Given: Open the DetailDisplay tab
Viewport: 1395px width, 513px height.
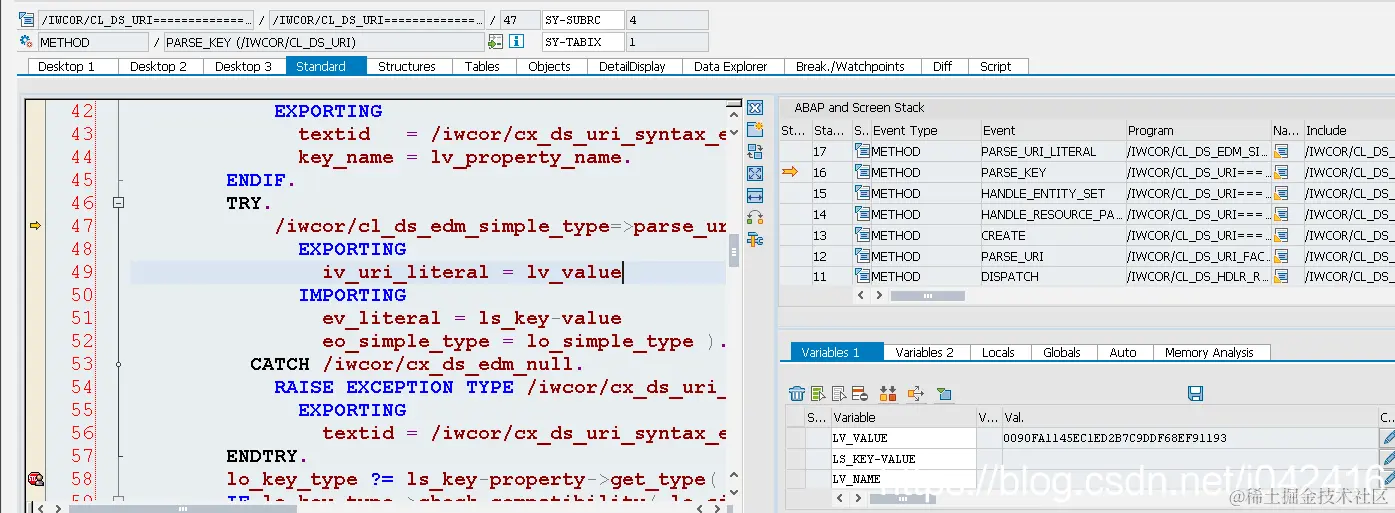Looking at the screenshot, I should pos(633,67).
